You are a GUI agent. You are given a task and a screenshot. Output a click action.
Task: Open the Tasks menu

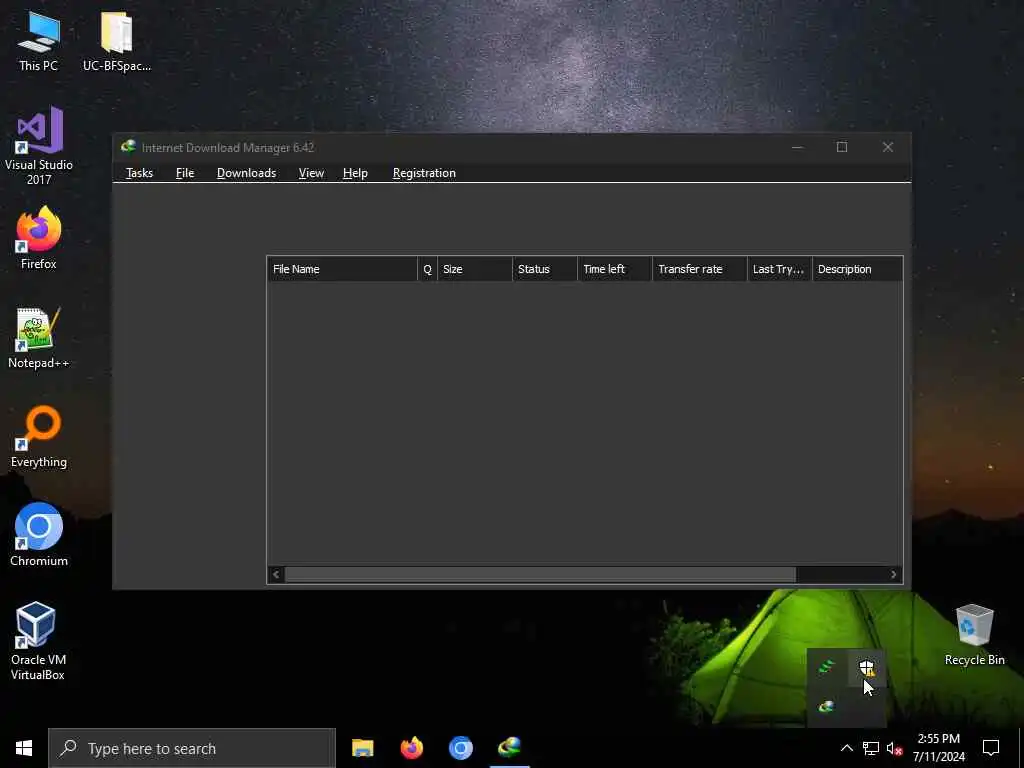coord(139,173)
